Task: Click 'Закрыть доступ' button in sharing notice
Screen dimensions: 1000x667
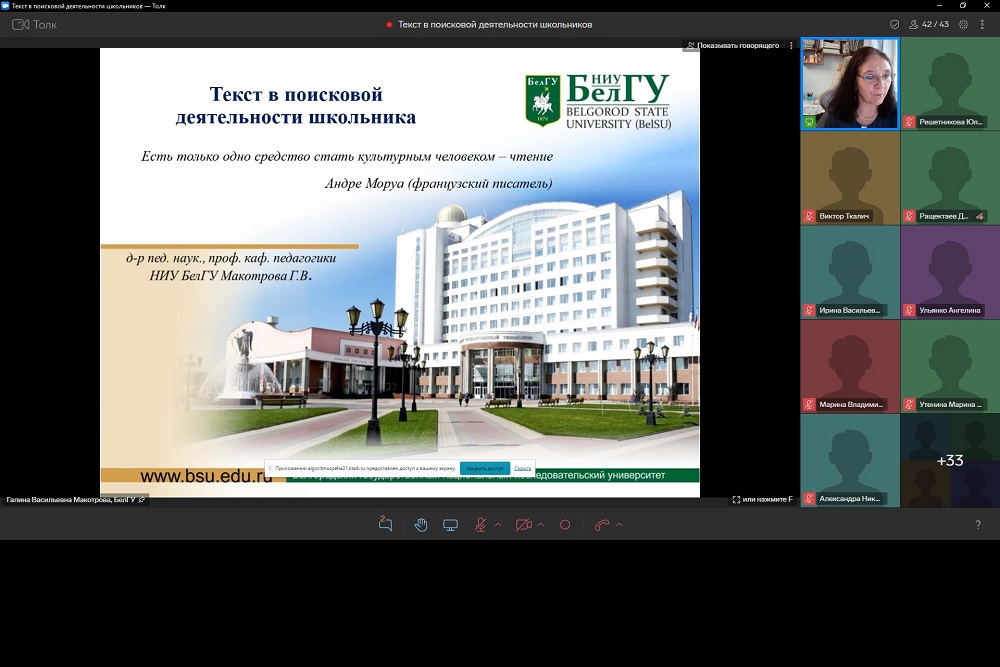Action: pos(484,468)
